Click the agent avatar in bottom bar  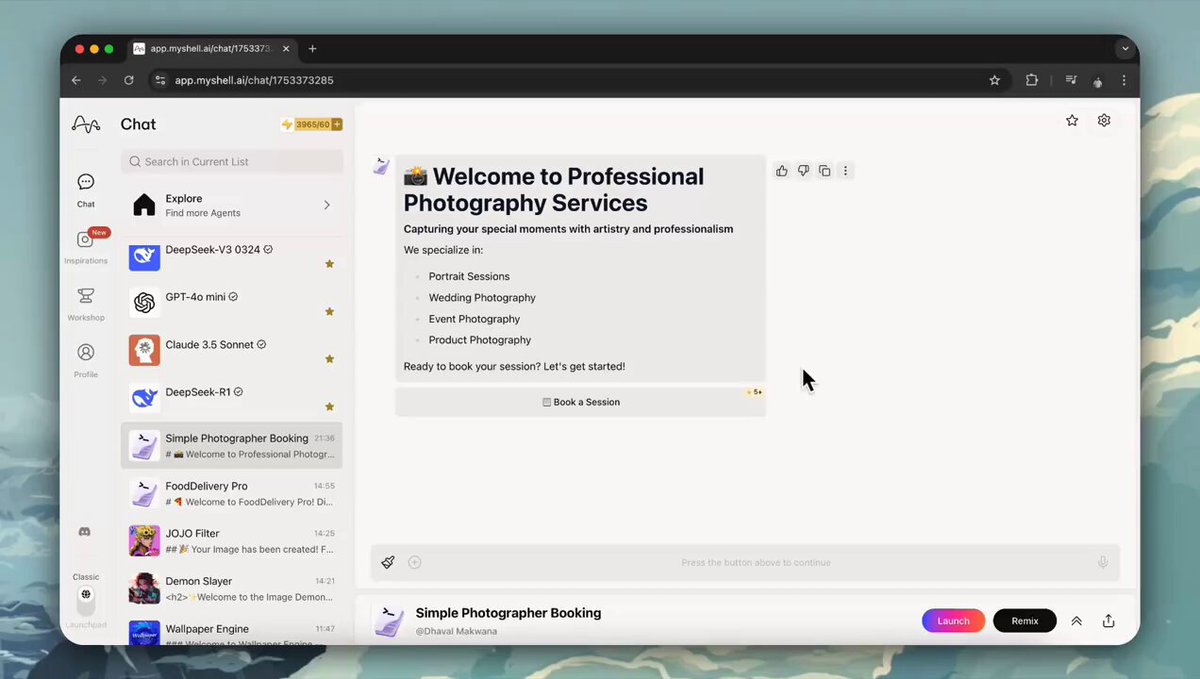(x=388, y=621)
